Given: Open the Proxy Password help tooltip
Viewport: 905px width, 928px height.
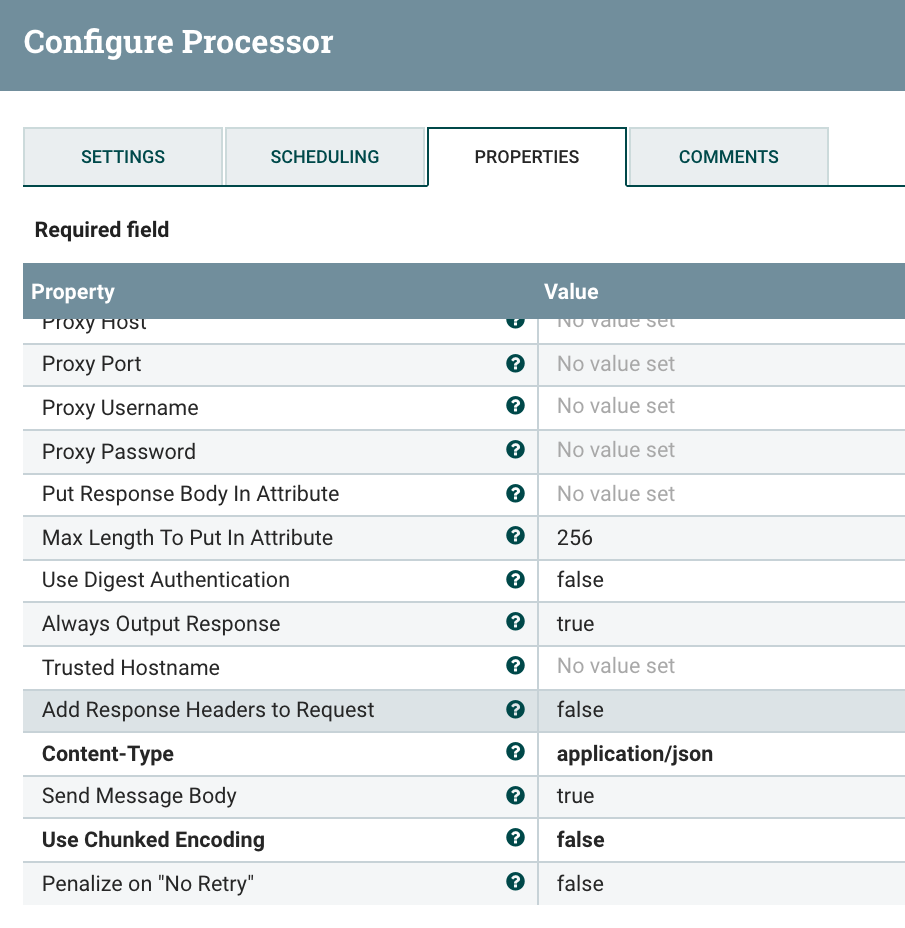Looking at the screenshot, I should (x=515, y=450).
